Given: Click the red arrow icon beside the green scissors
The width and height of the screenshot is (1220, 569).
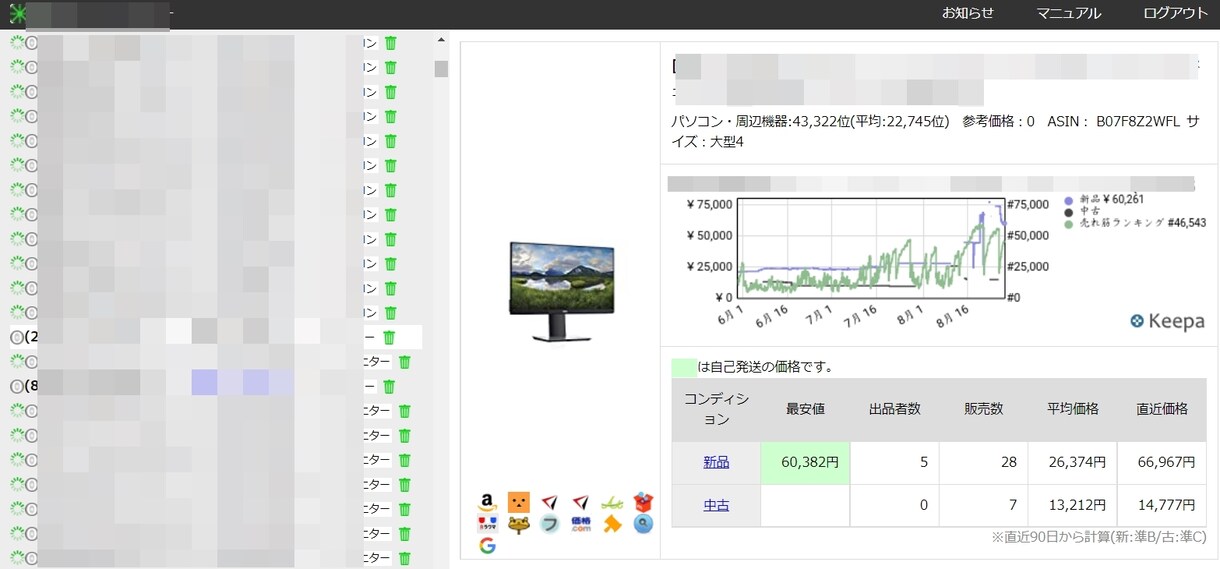Looking at the screenshot, I should (x=581, y=502).
